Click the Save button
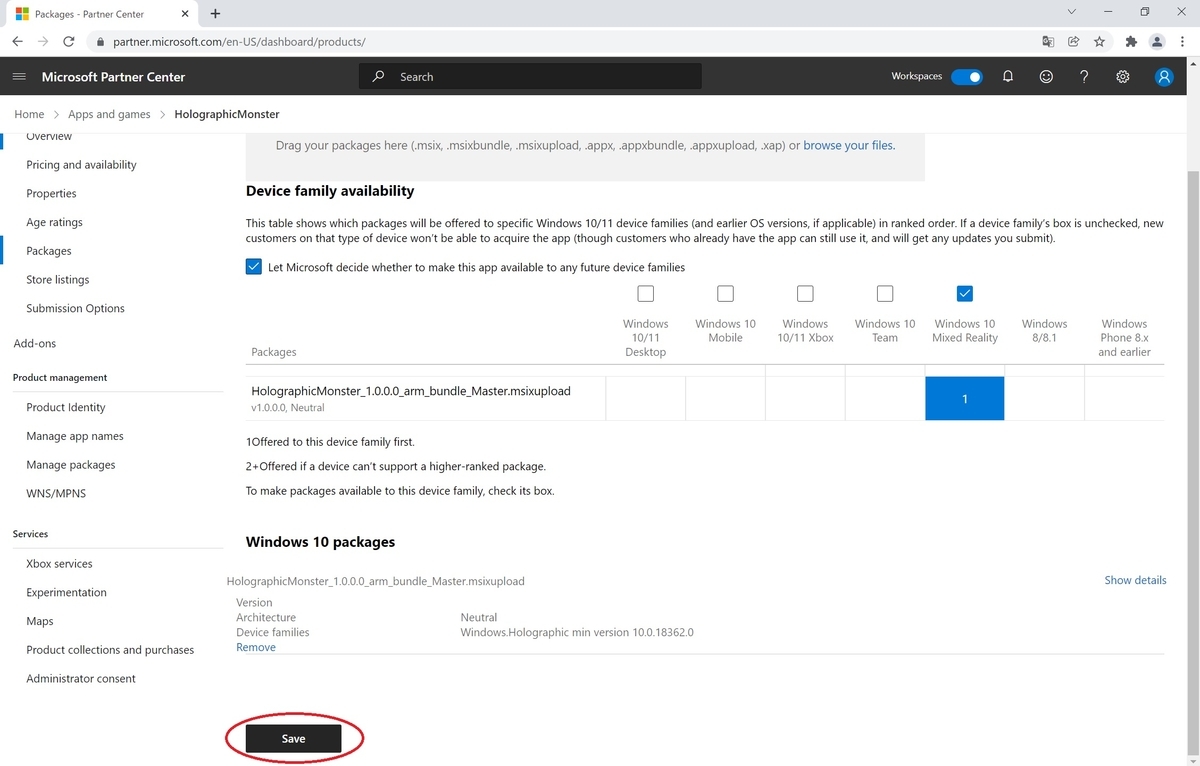Screen dimensions: 1200x766 (294, 739)
